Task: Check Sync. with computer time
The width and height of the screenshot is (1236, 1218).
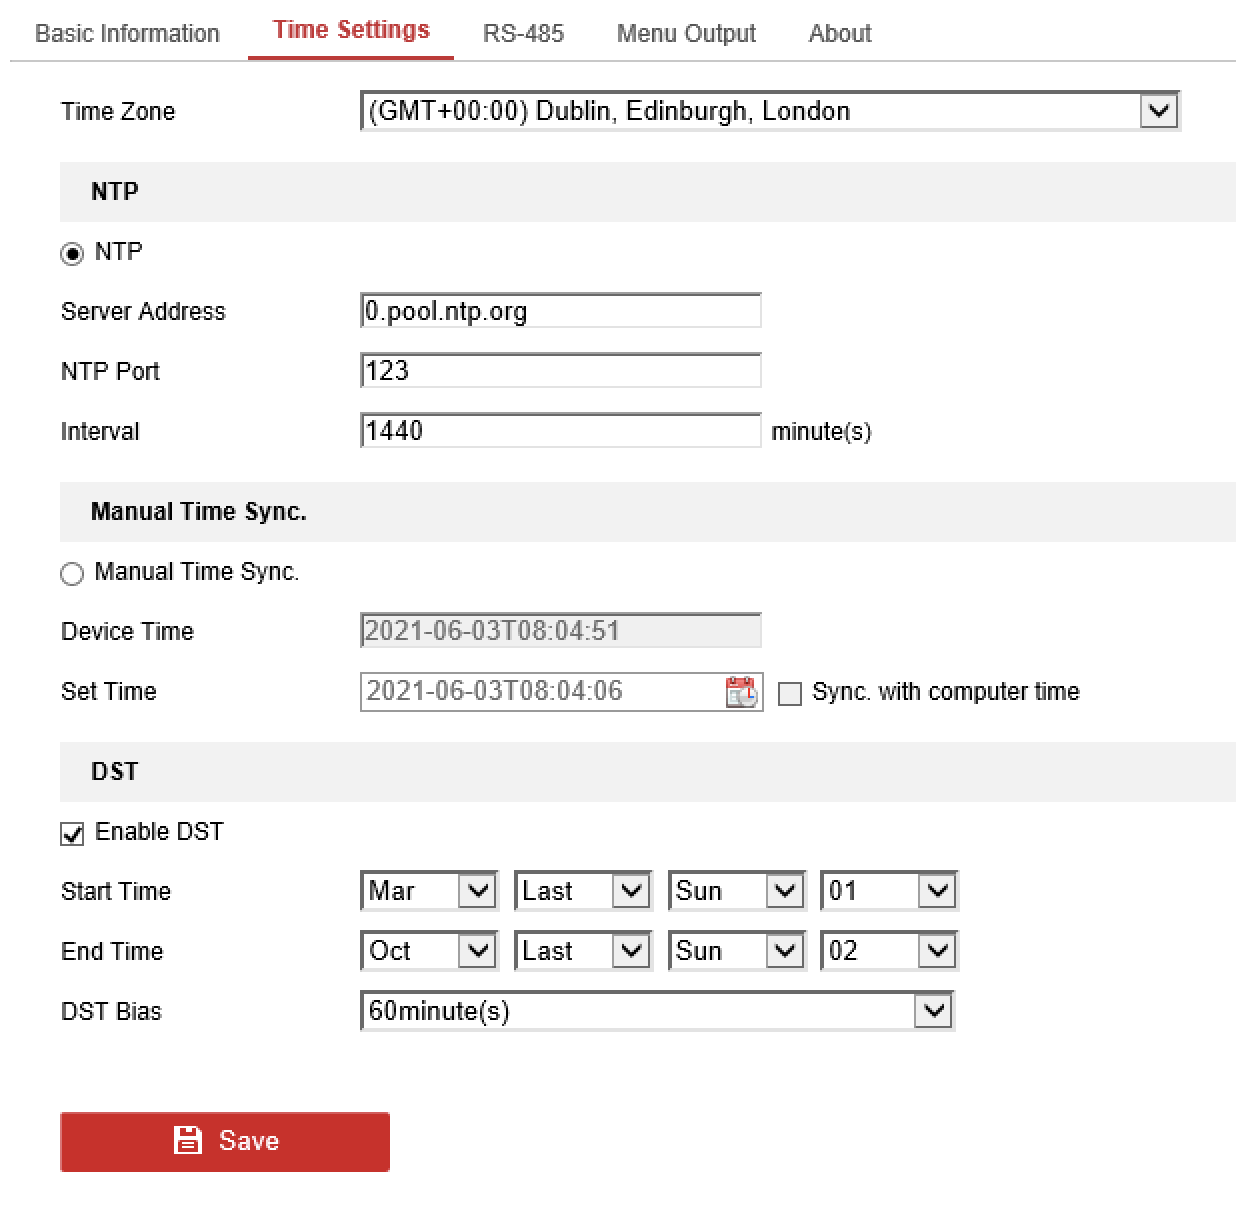Action: tap(790, 694)
